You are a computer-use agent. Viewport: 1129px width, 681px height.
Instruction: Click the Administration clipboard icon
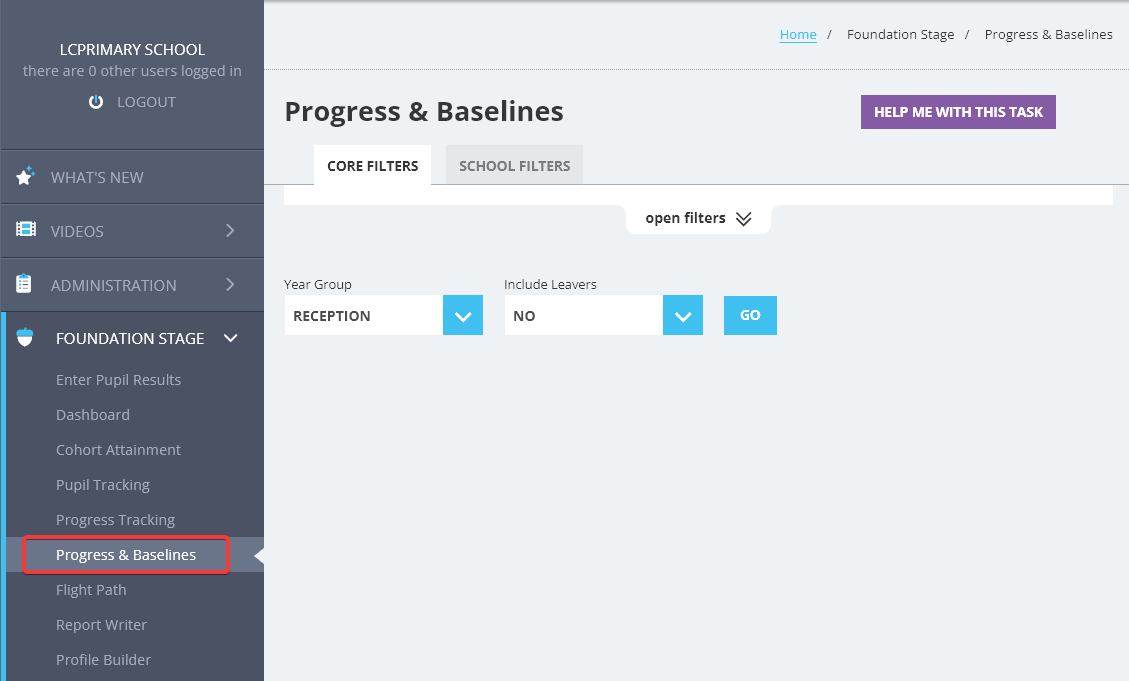pyautogui.click(x=24, y=284)
